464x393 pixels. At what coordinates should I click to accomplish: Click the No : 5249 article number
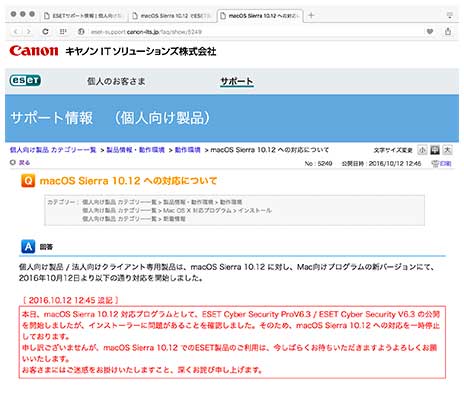point(318,163)
